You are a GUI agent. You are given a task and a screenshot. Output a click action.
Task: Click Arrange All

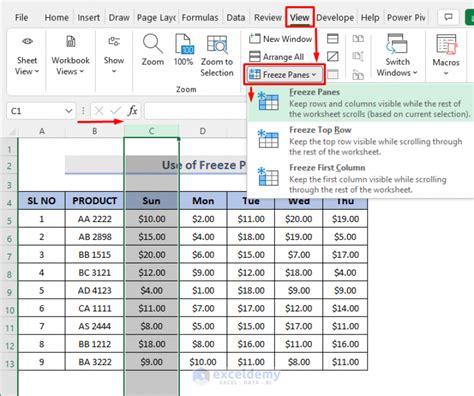tap(277, 57)
